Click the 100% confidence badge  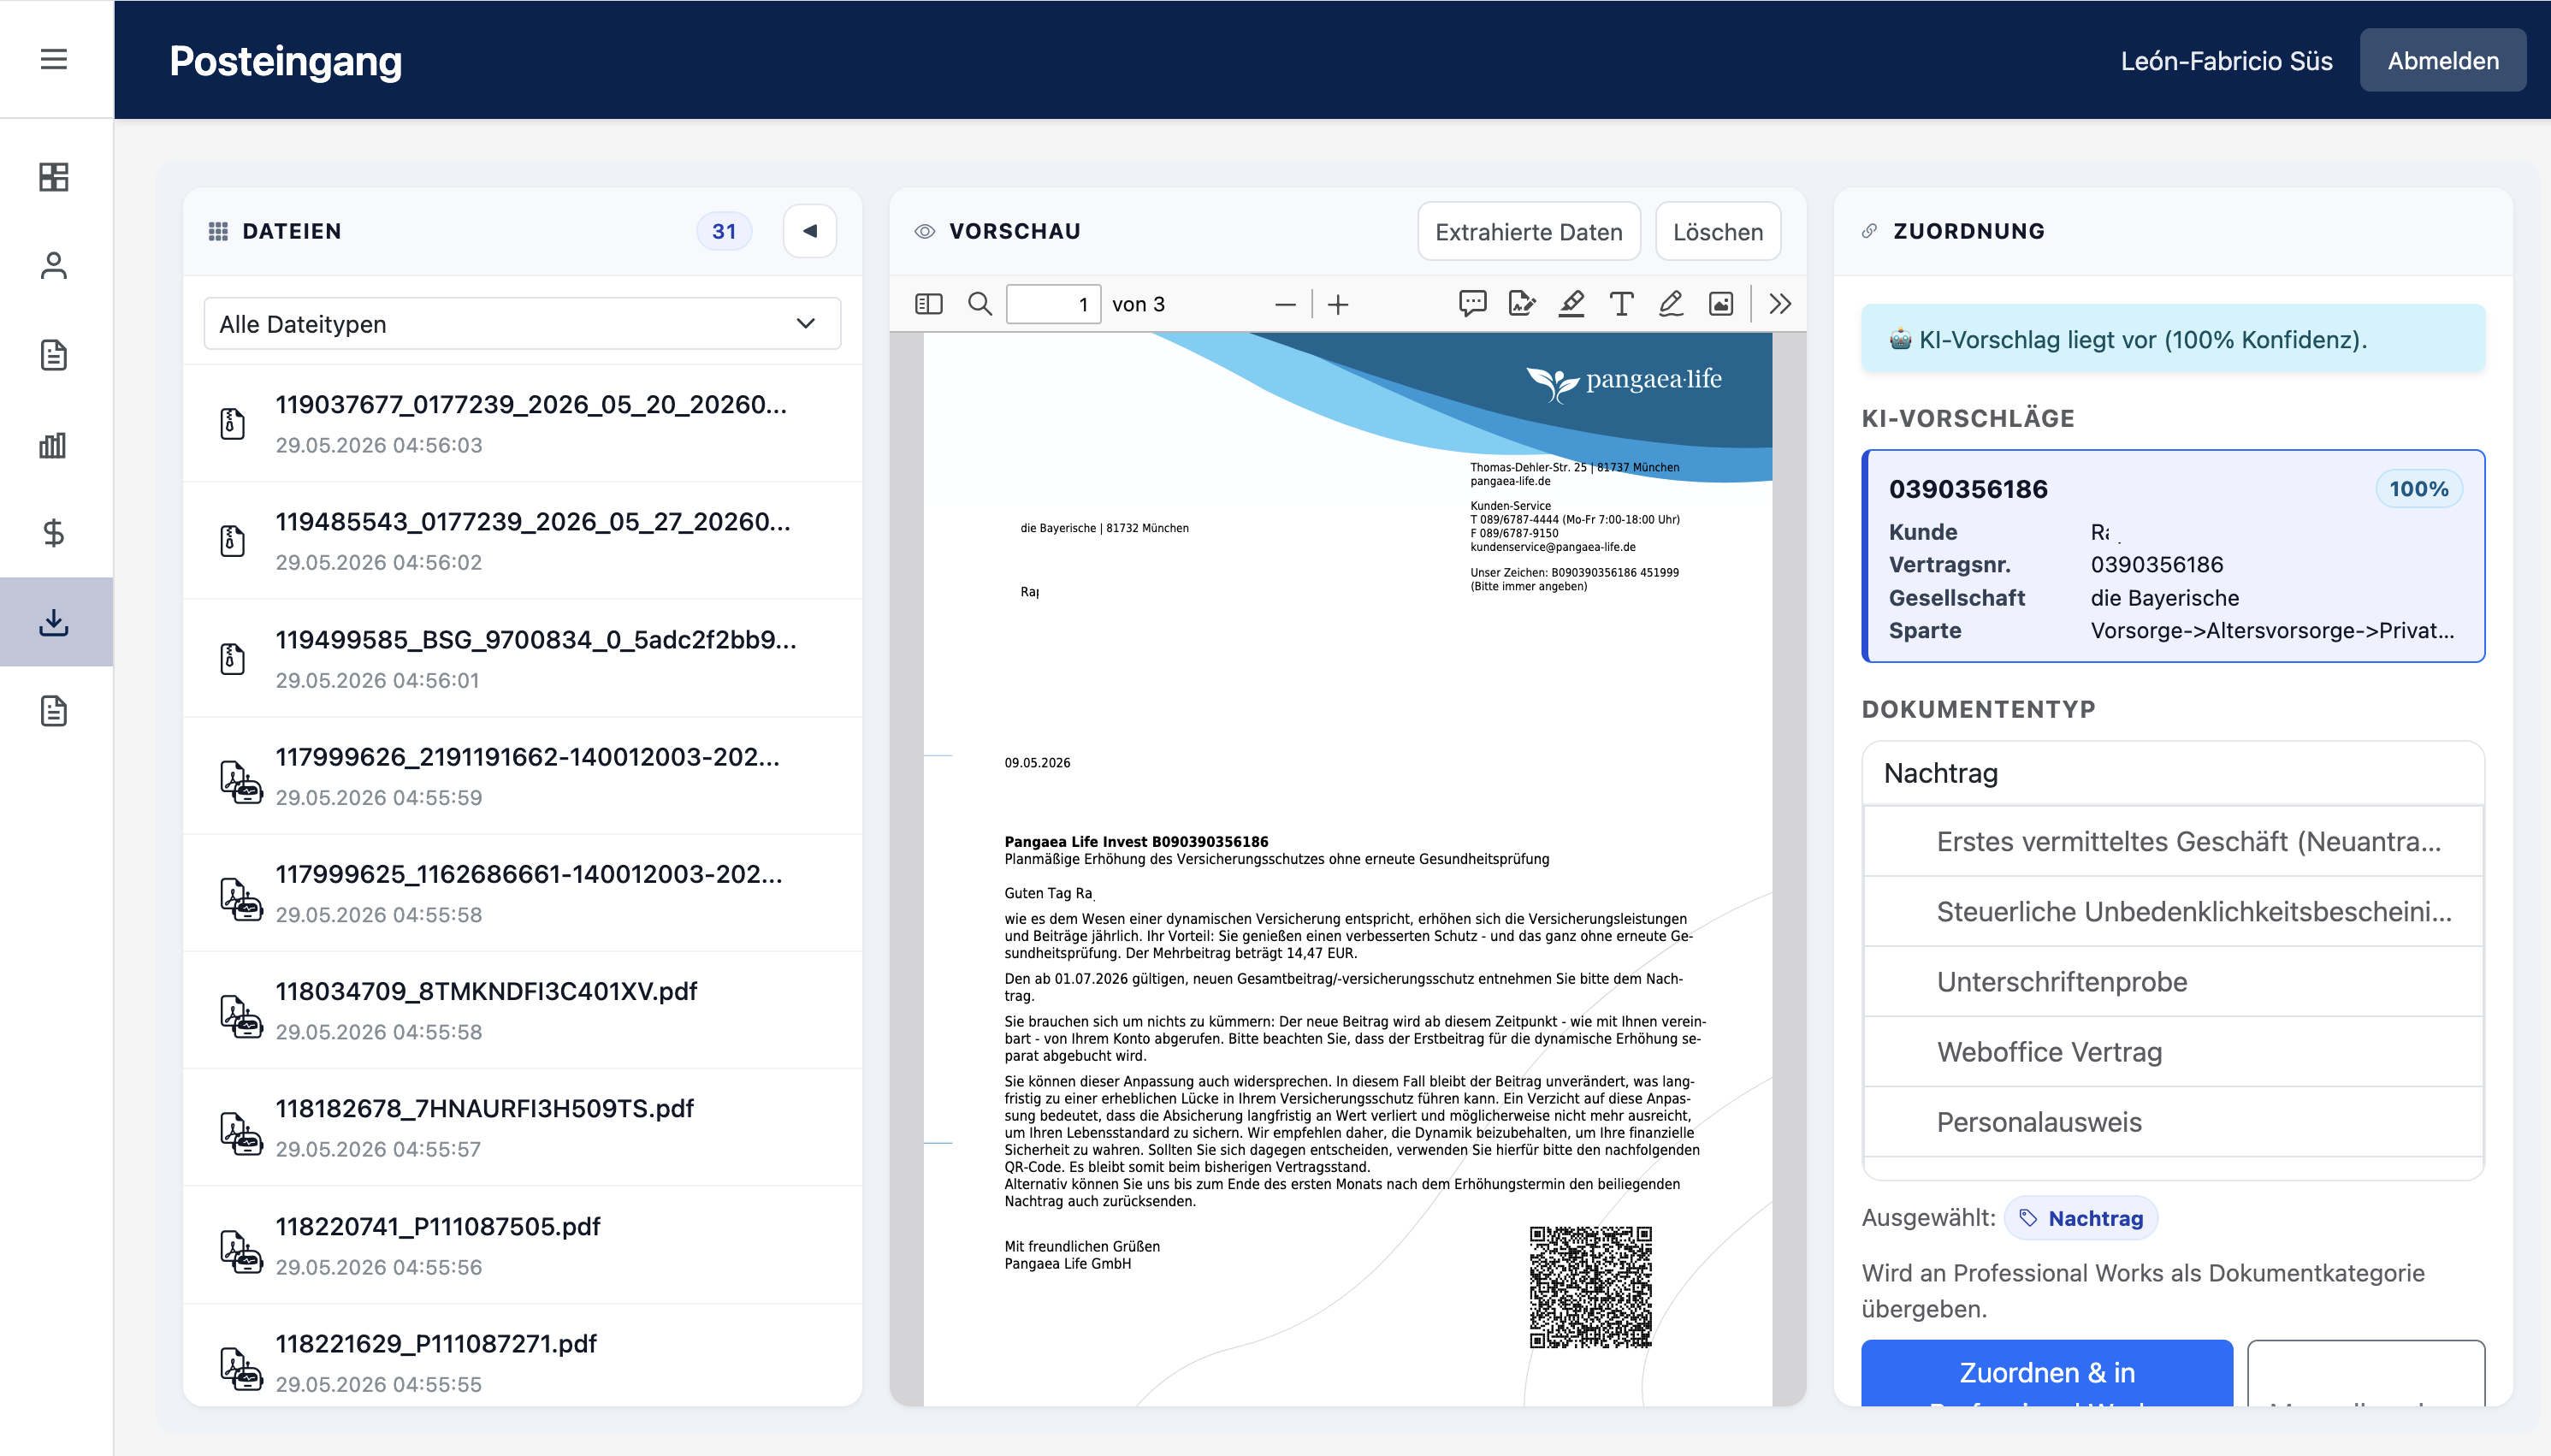[2418, 489]
